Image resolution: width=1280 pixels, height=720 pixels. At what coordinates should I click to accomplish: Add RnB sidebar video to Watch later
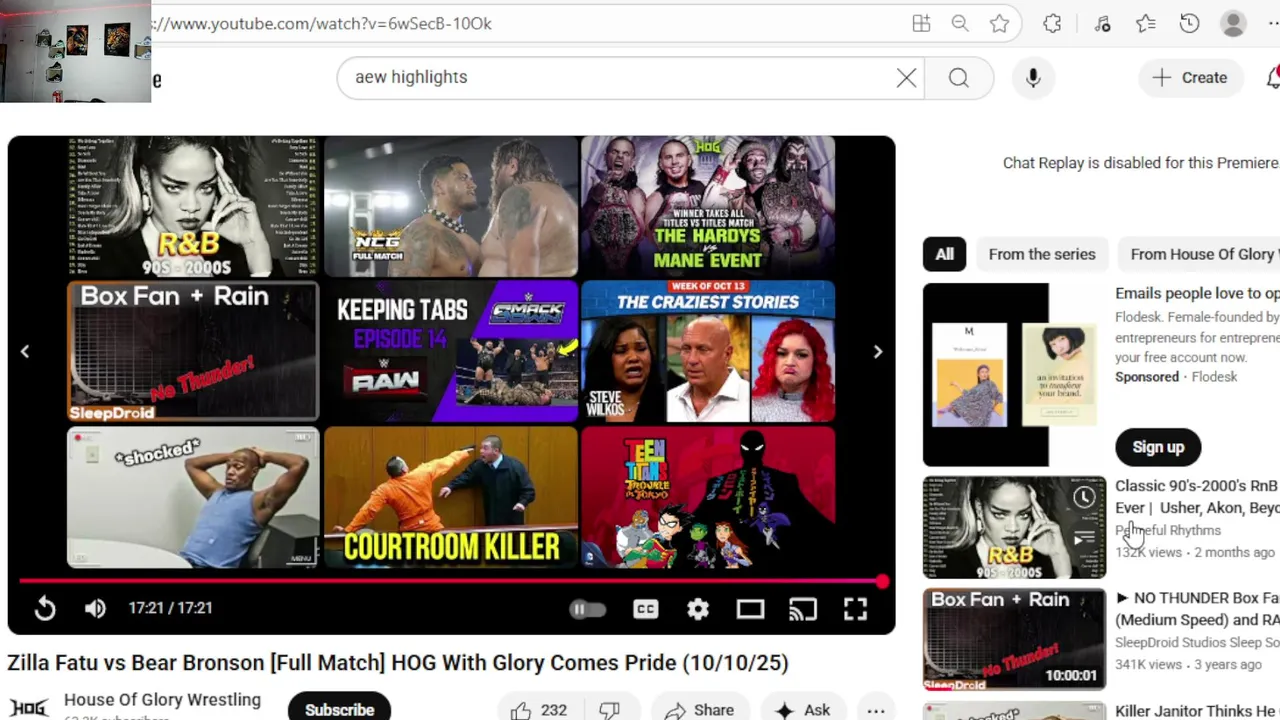[1084, 498]
